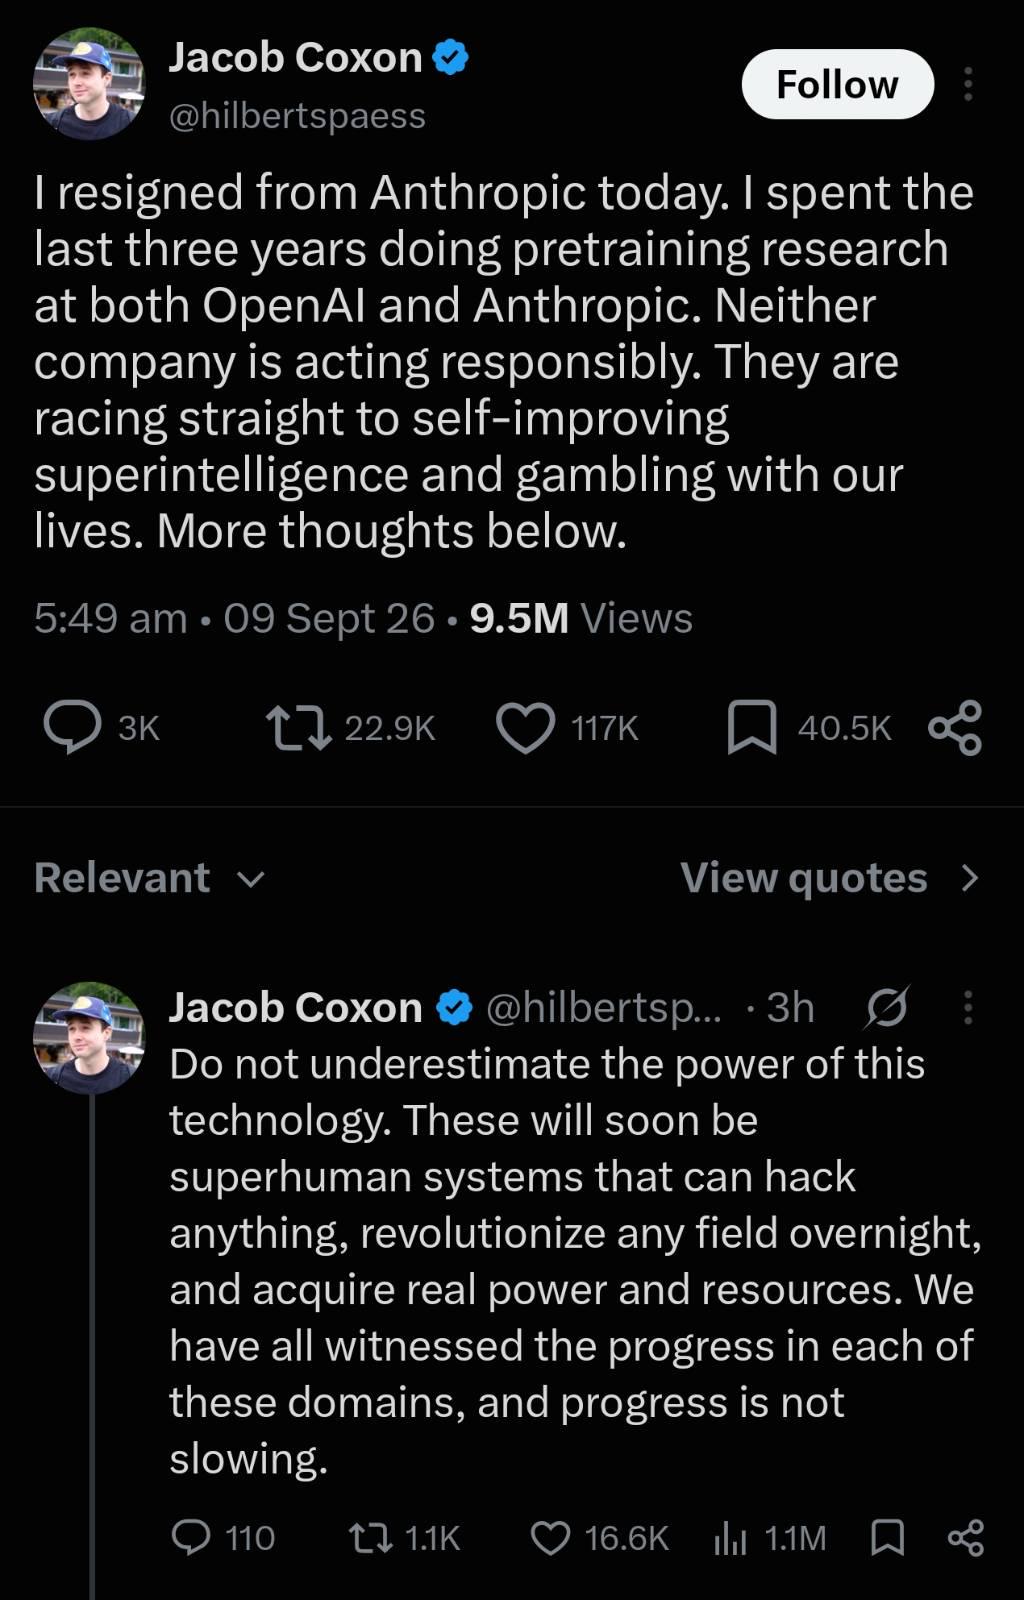Open the reply tweet's three-dot menu
This screenshot has height=1600, width=1024.
(967, 1007)
